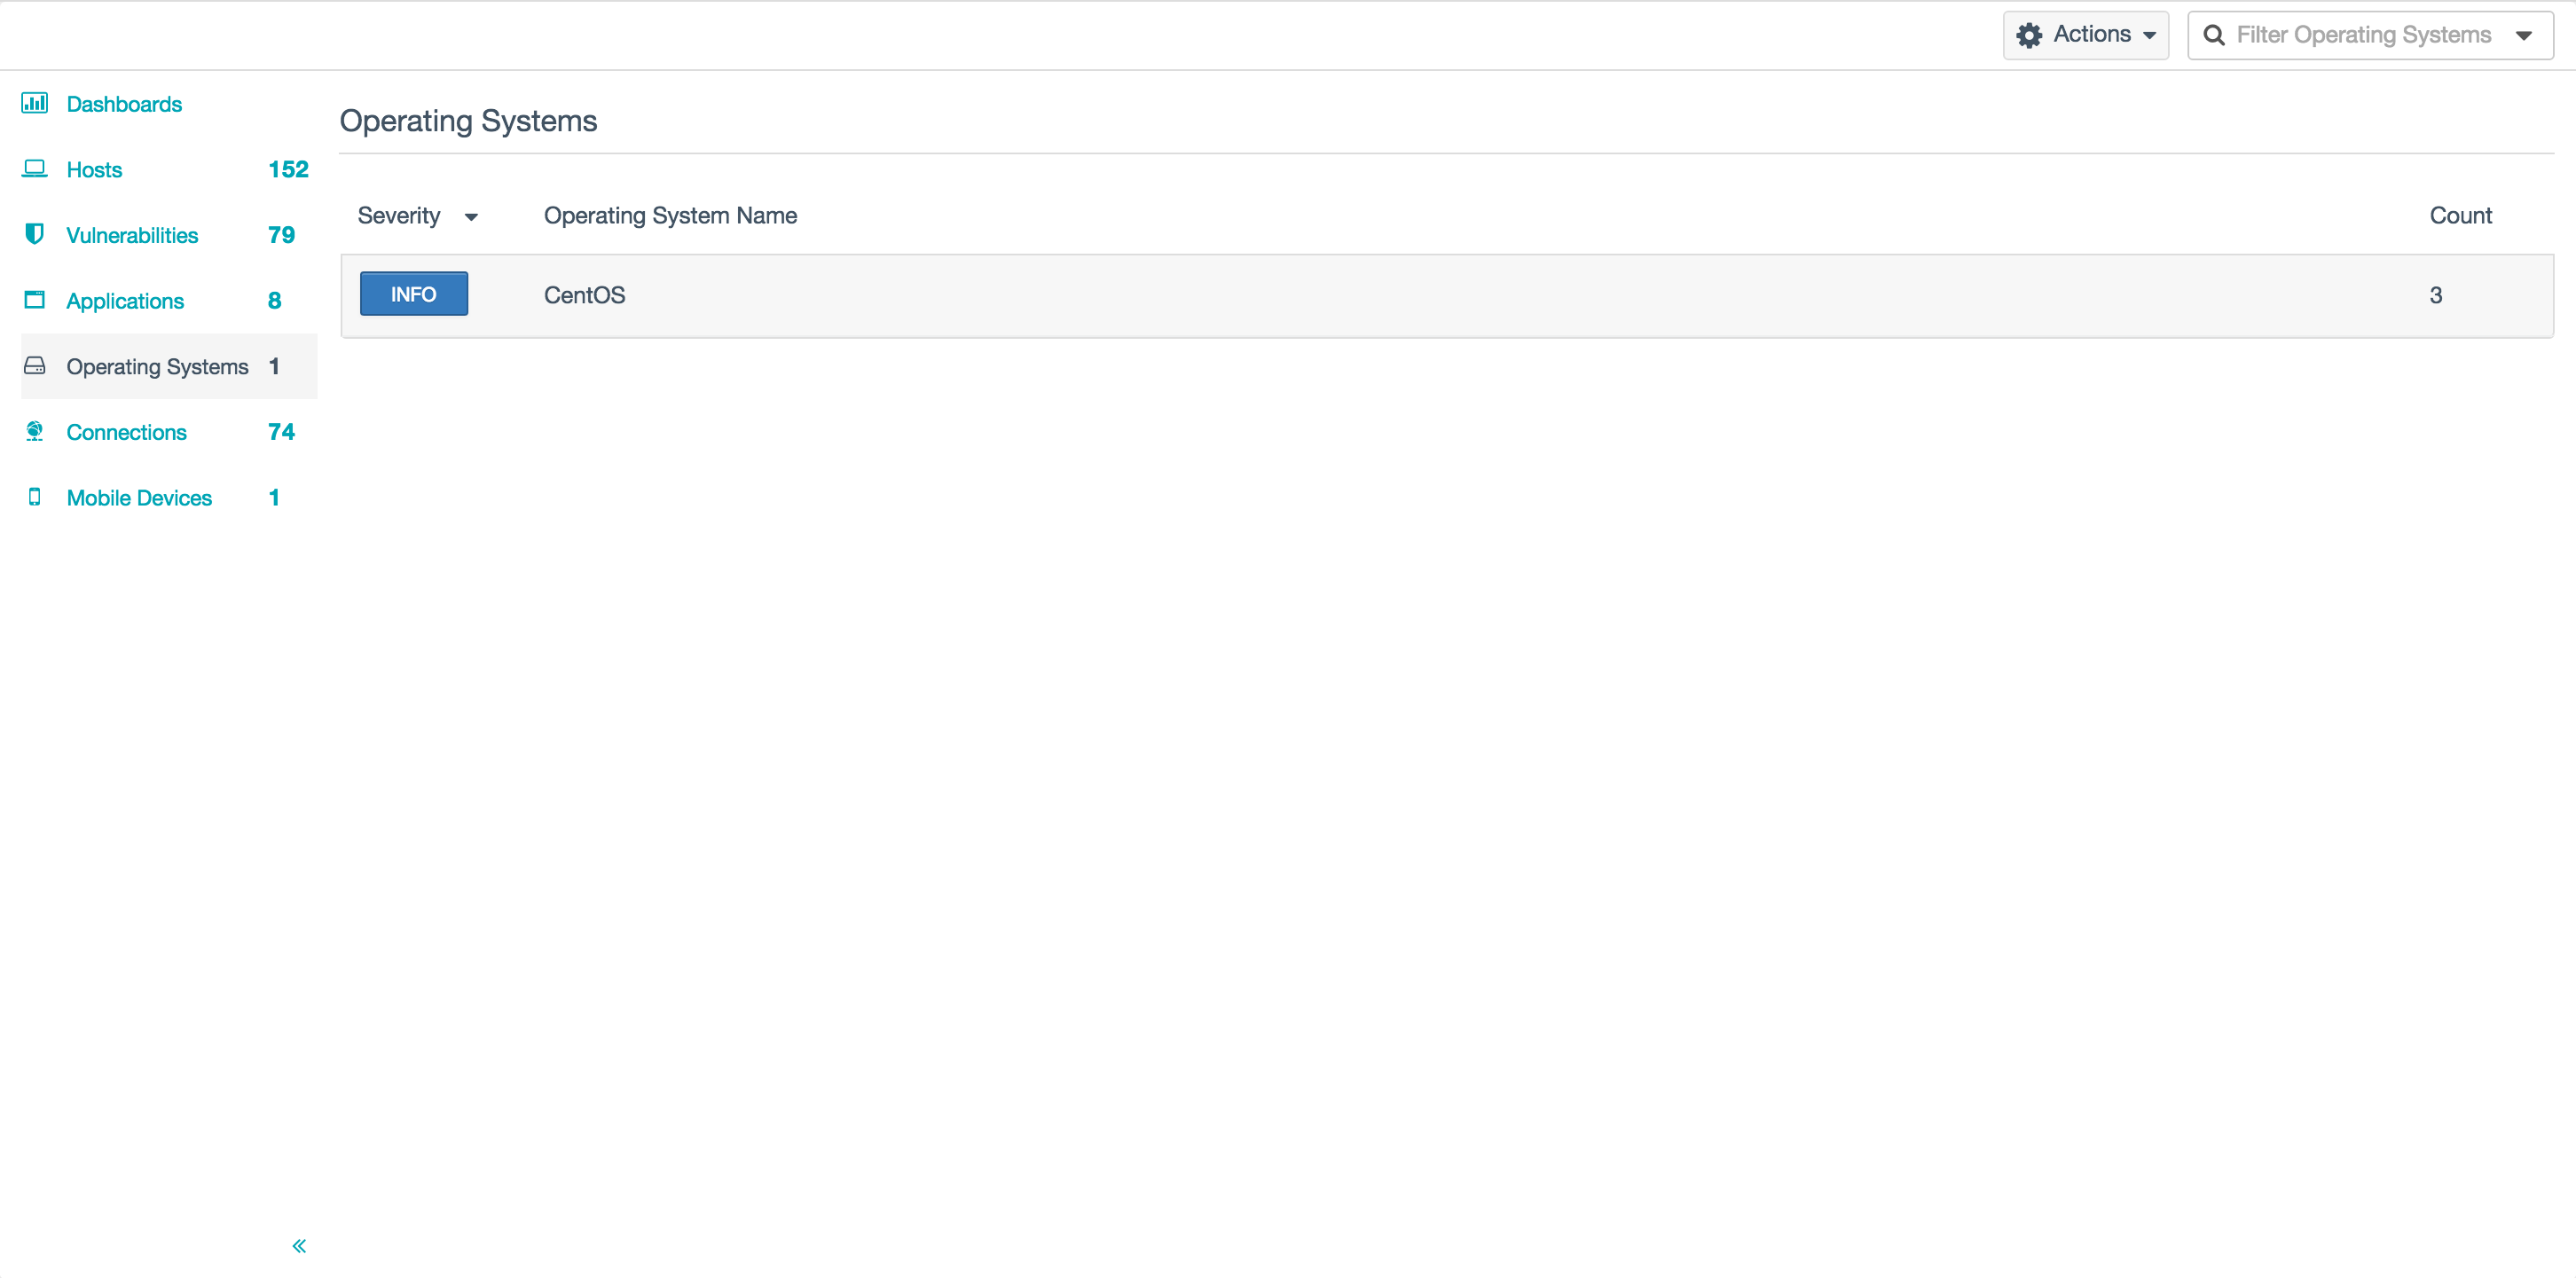Click the blue INFO severity badge
The image size is (2576, 1278).
tap(413, 294)
